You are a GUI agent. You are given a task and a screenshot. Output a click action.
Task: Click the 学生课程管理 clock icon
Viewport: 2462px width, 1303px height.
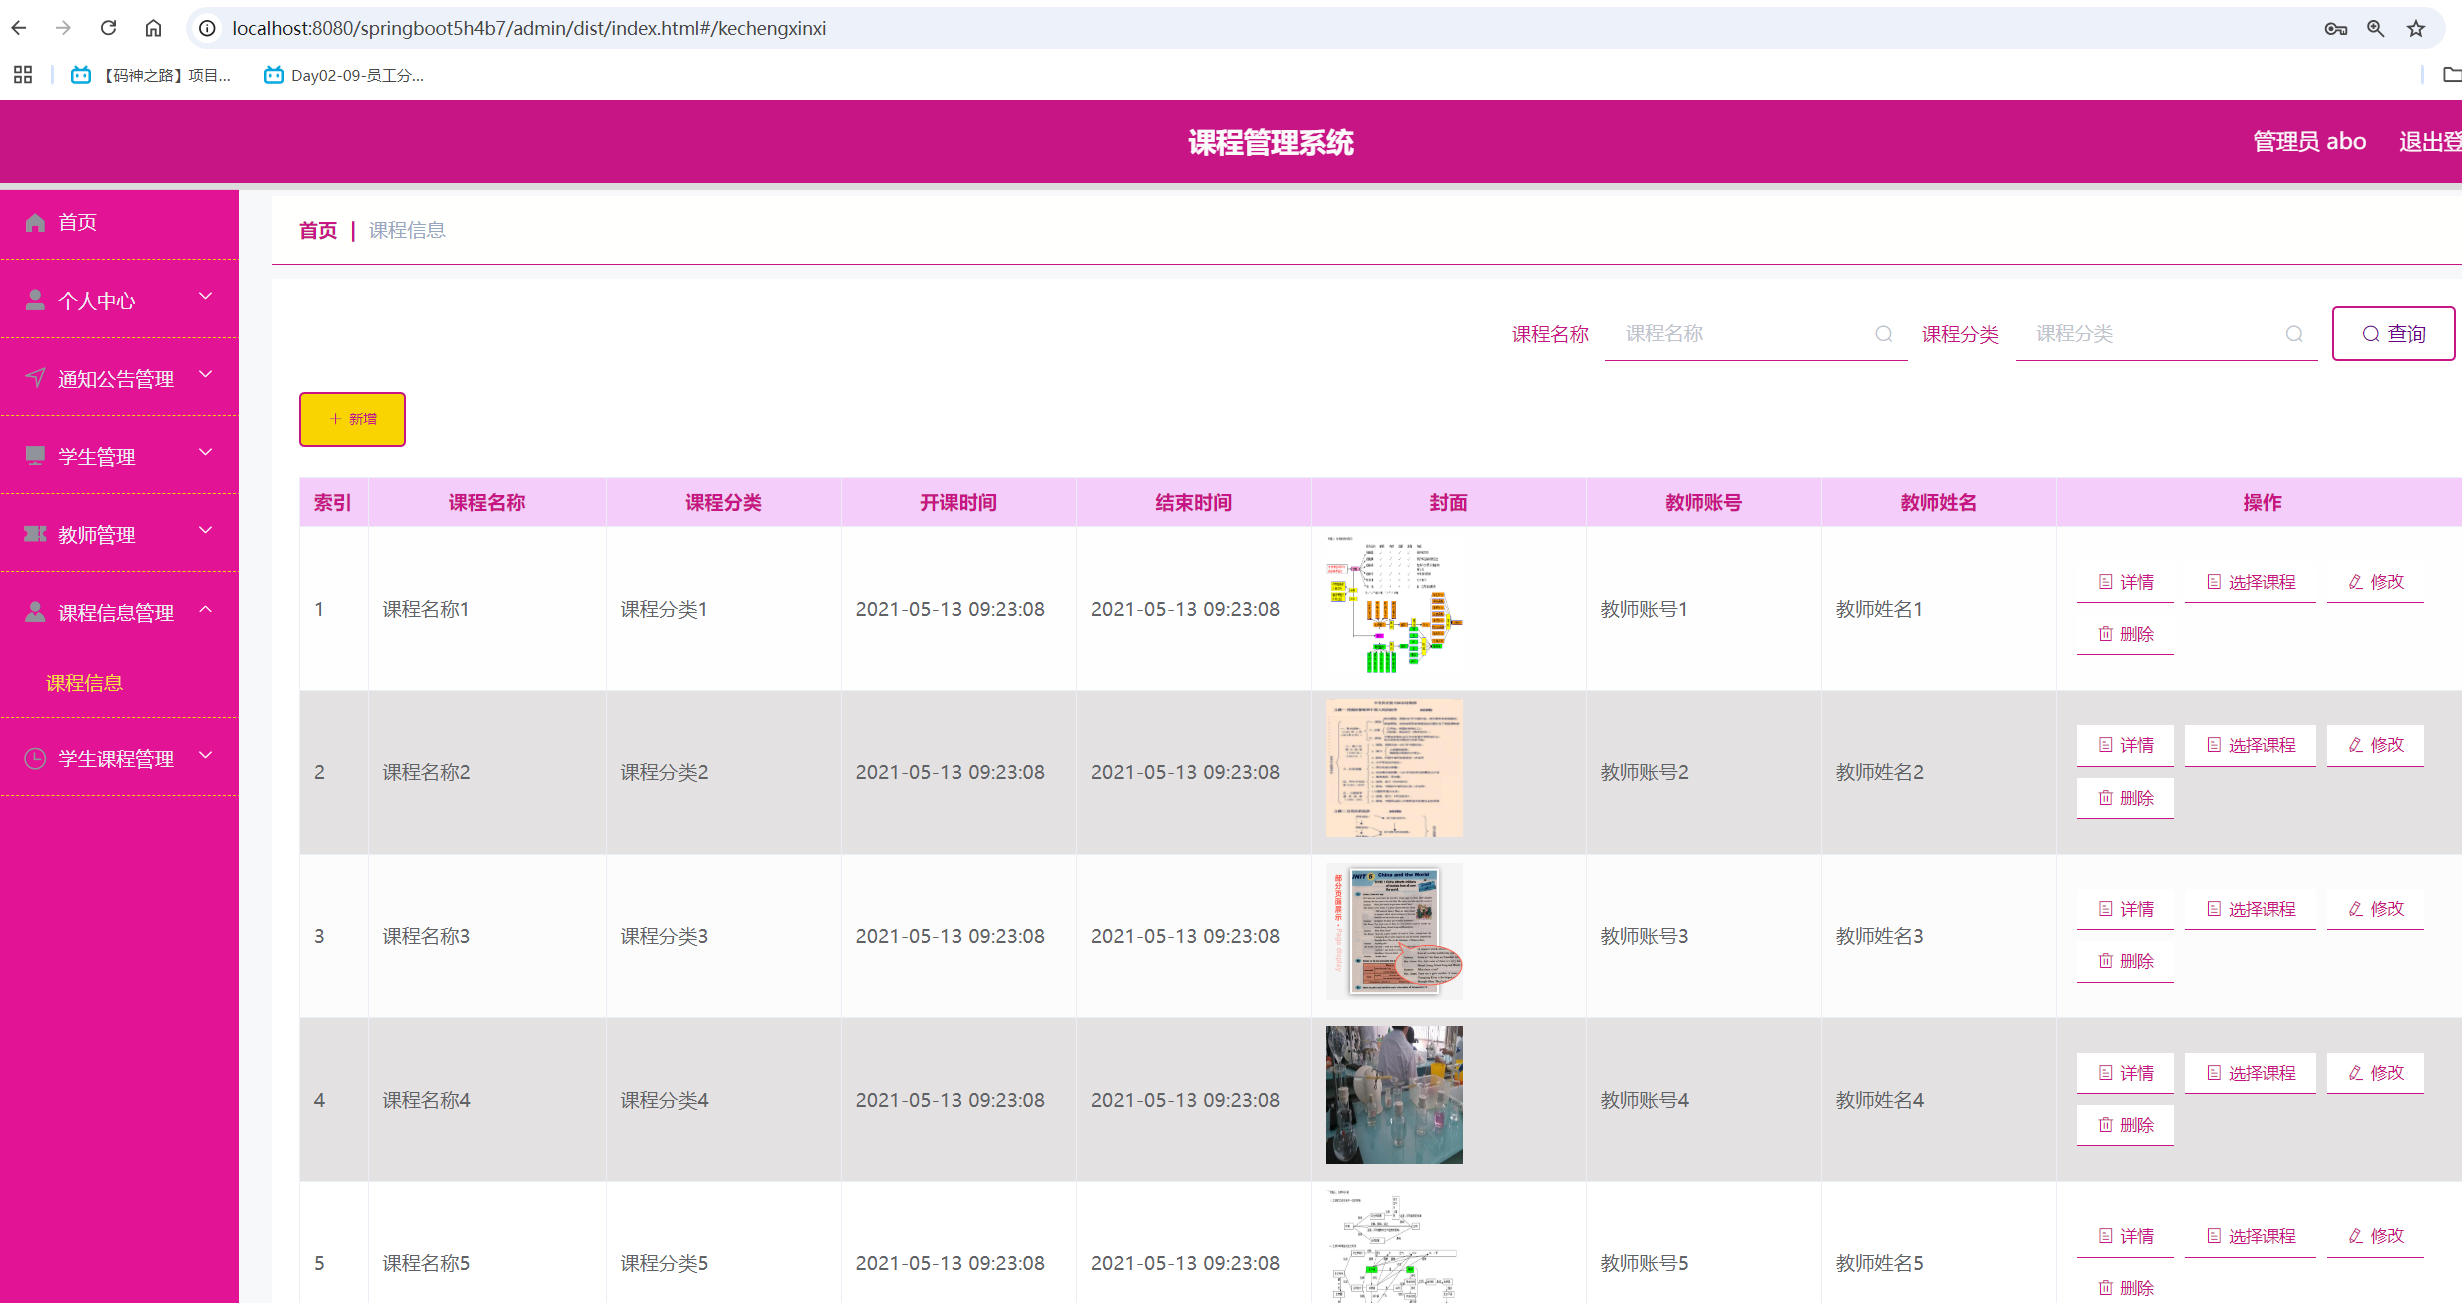[x=35, y=757]
